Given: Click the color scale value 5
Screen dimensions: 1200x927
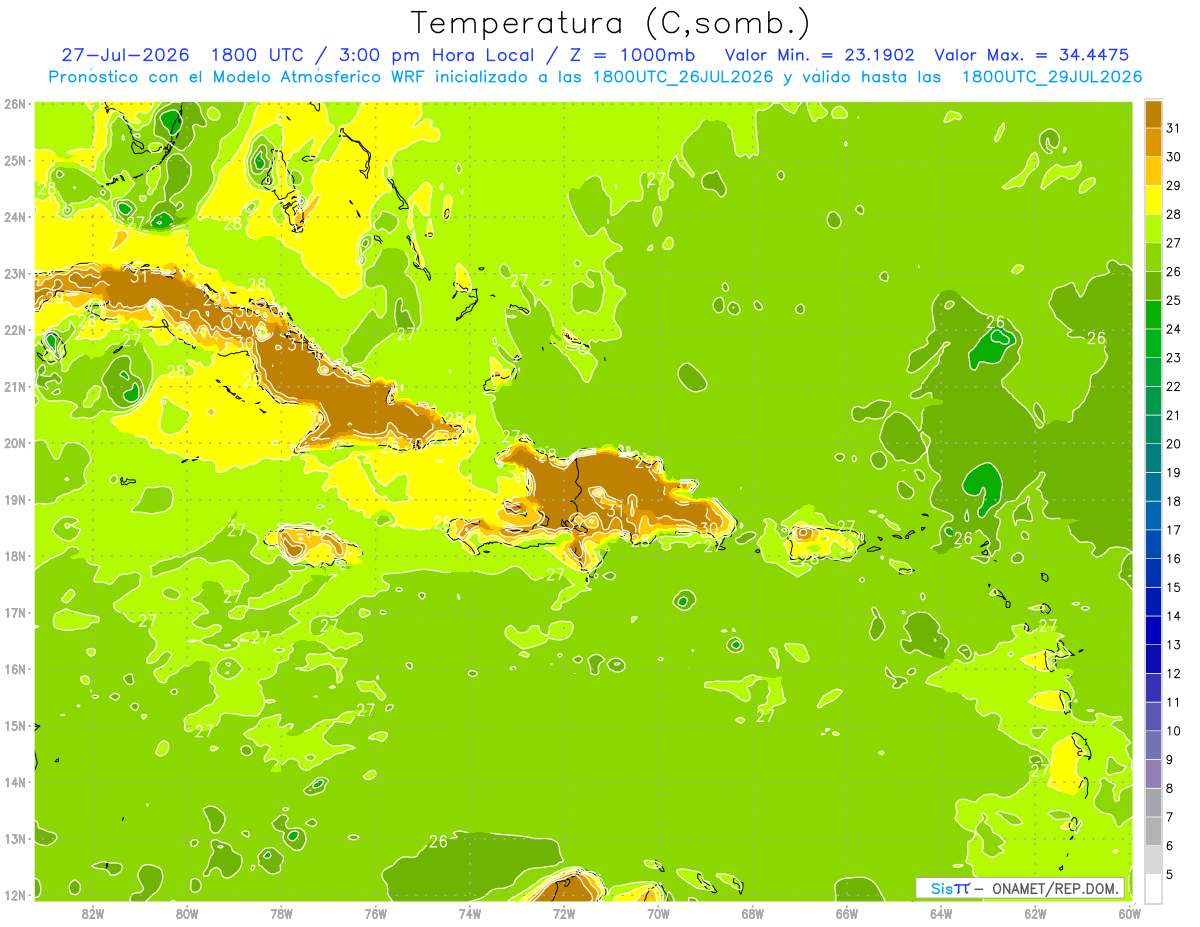Looking at the screenshot, I should click(1170, 874).
